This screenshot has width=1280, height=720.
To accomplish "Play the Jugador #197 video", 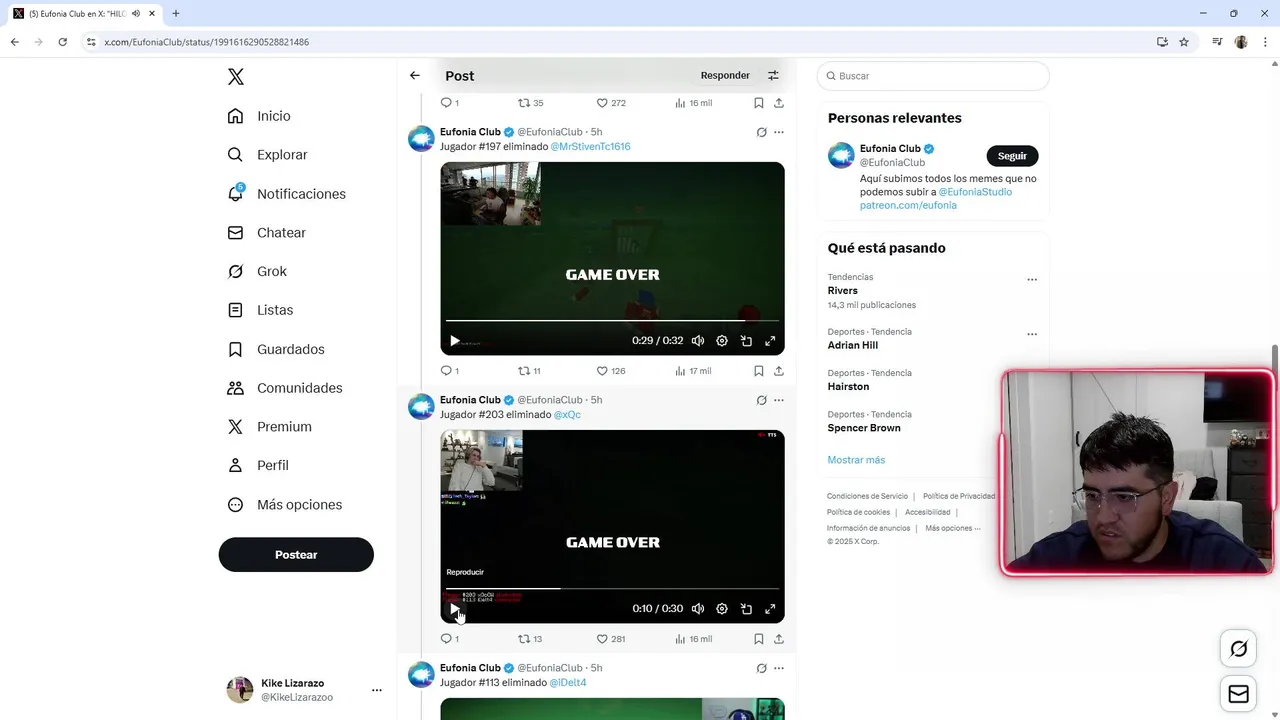I will pyautogui.click(x=455, y=341).
